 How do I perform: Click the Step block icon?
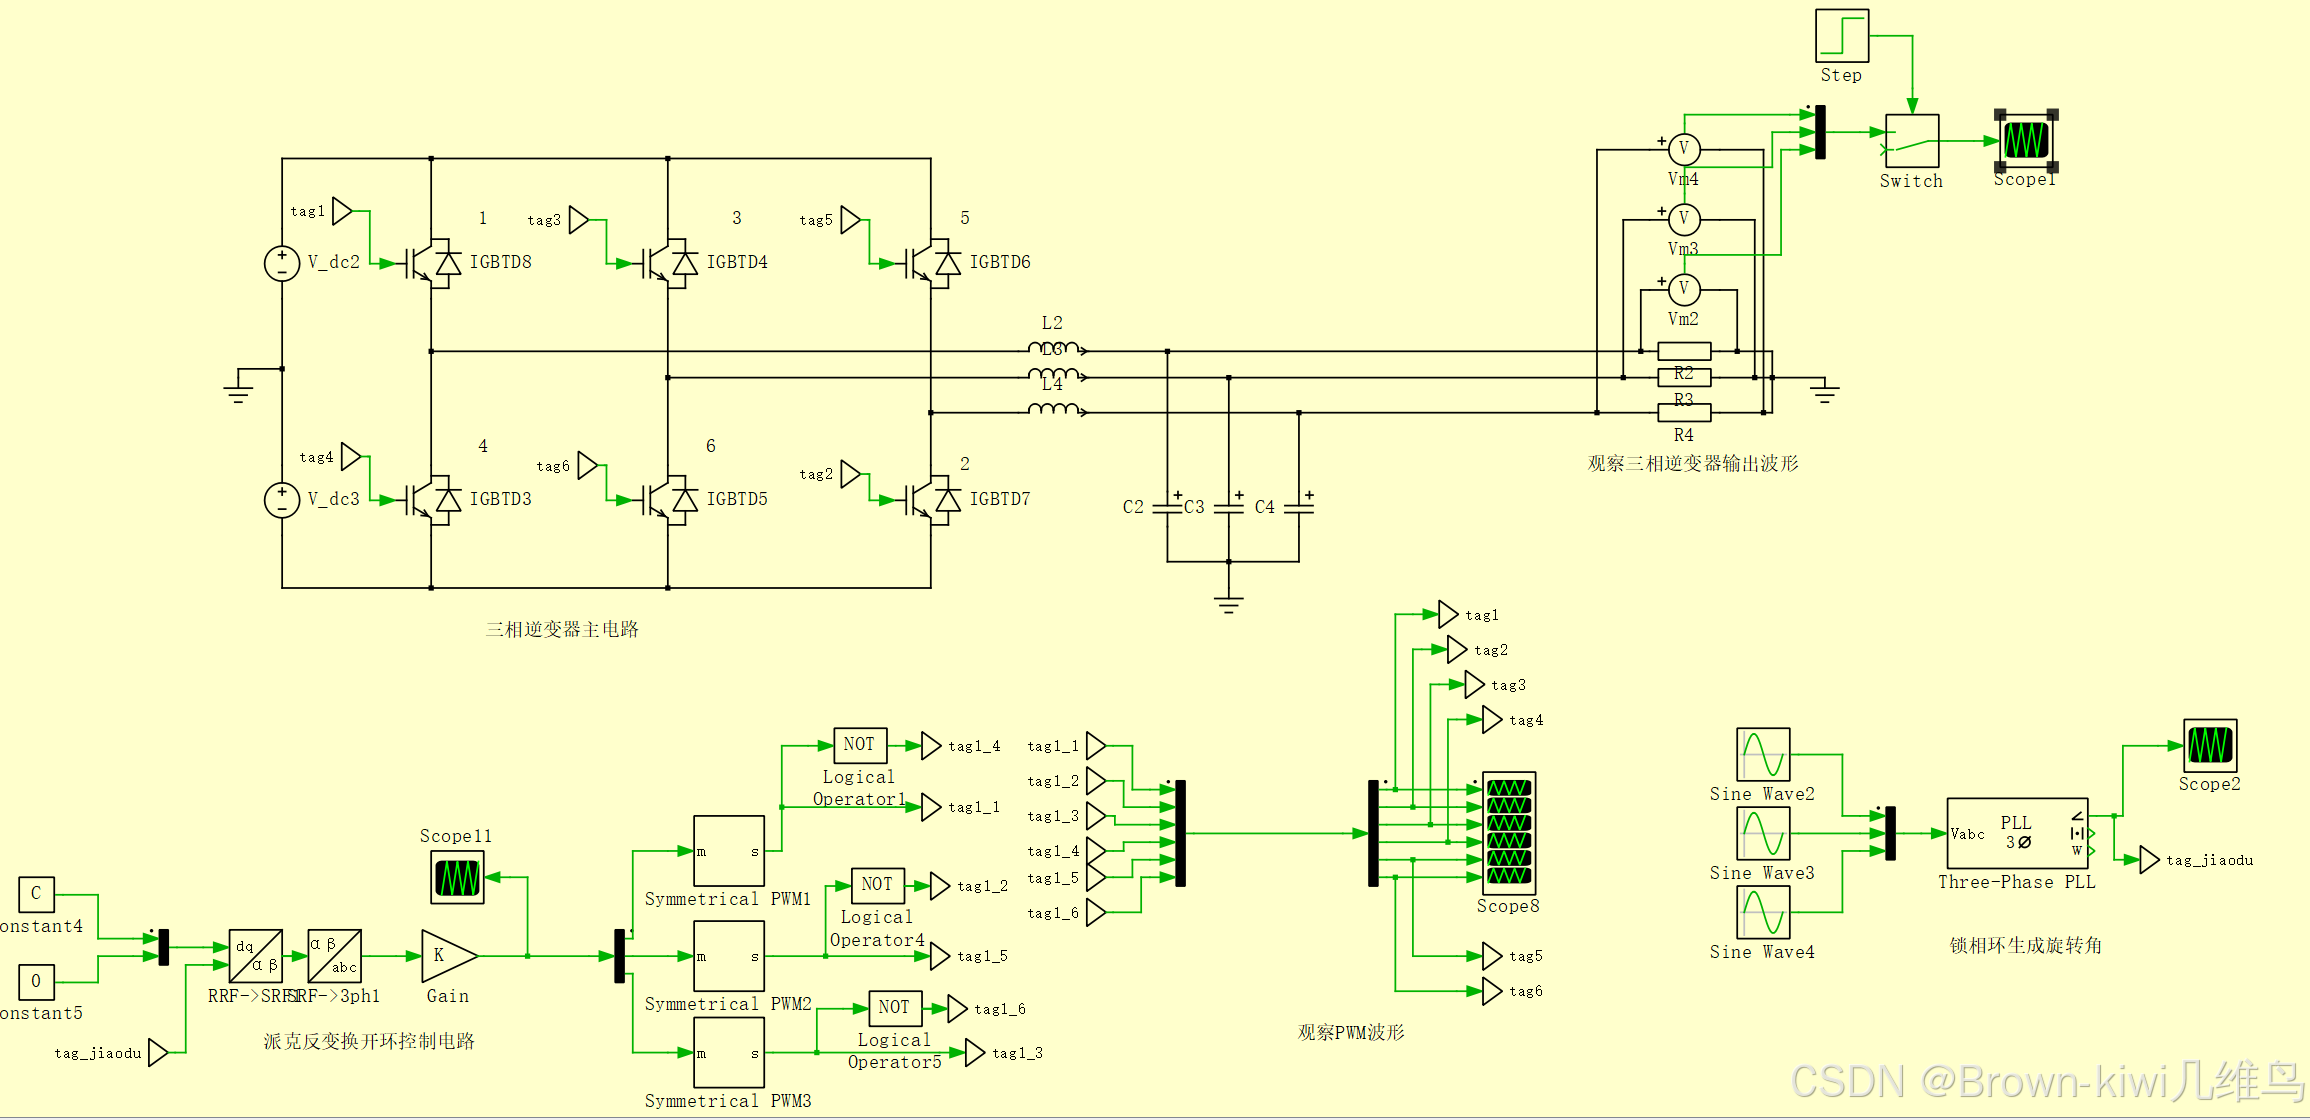1842,36
